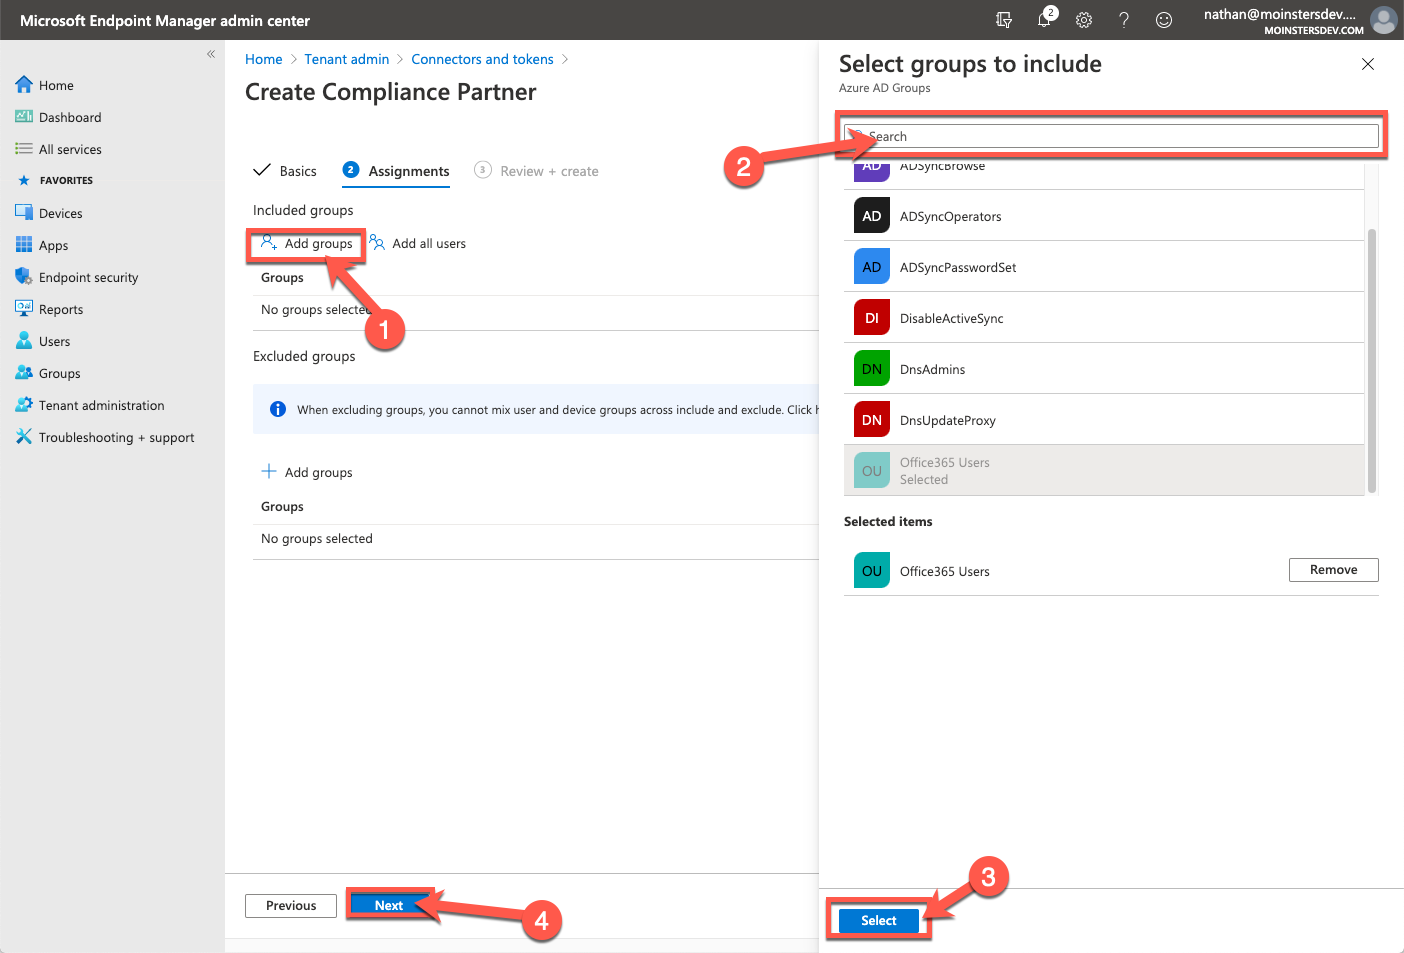Click the Next button

pyautogui.click(x=388, y=905)
